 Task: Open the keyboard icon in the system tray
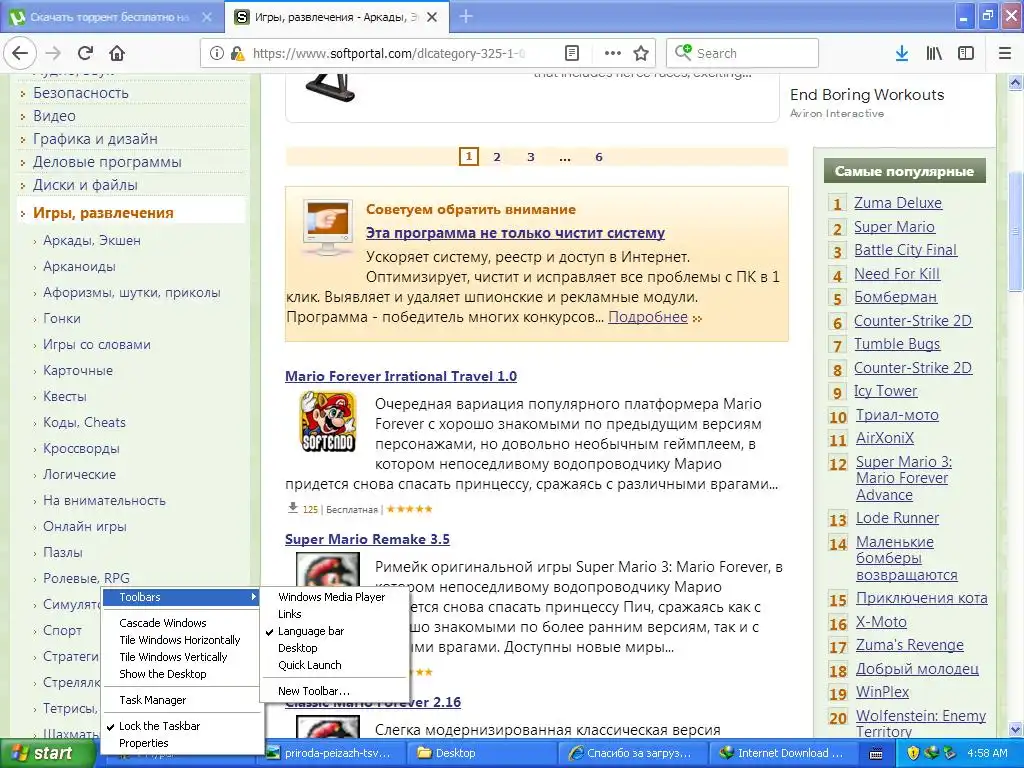click(876, 754)
